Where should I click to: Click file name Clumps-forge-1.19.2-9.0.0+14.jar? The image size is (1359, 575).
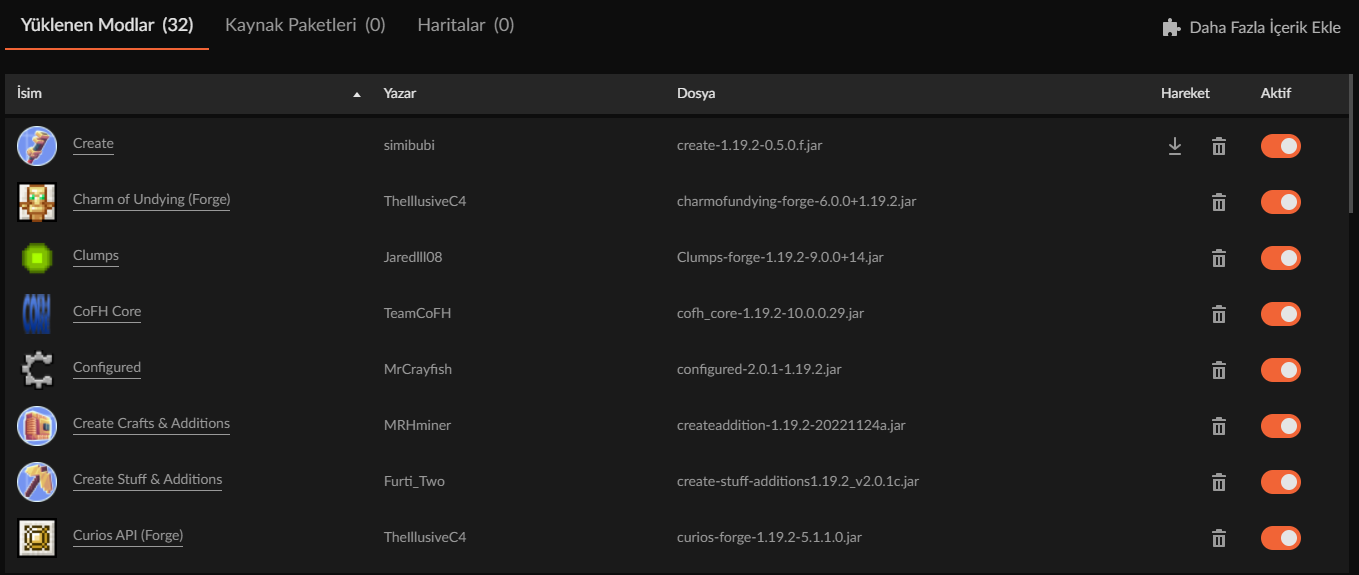[780, 257]
